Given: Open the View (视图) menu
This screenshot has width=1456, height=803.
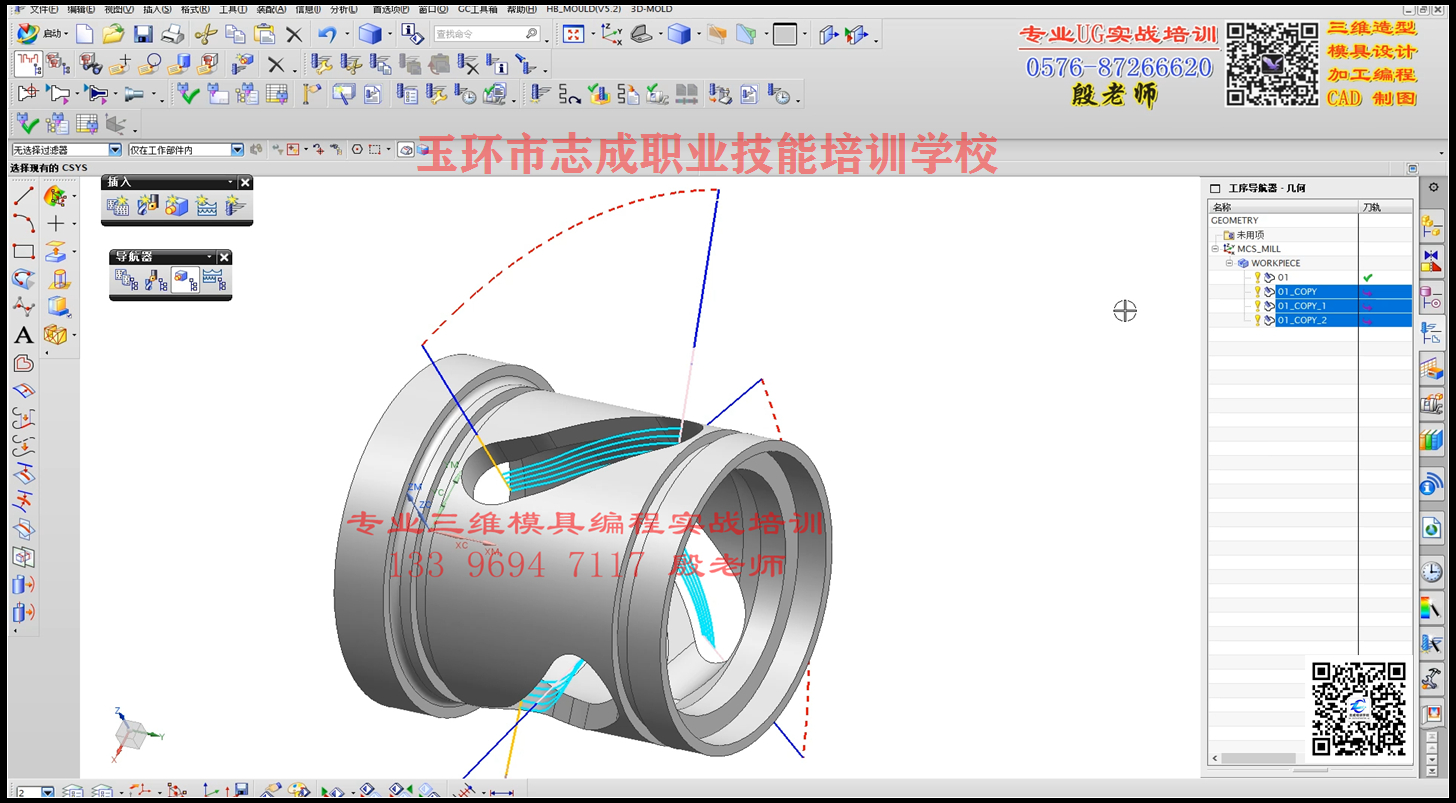Looking at the screenshot, I should pos(118,9).
